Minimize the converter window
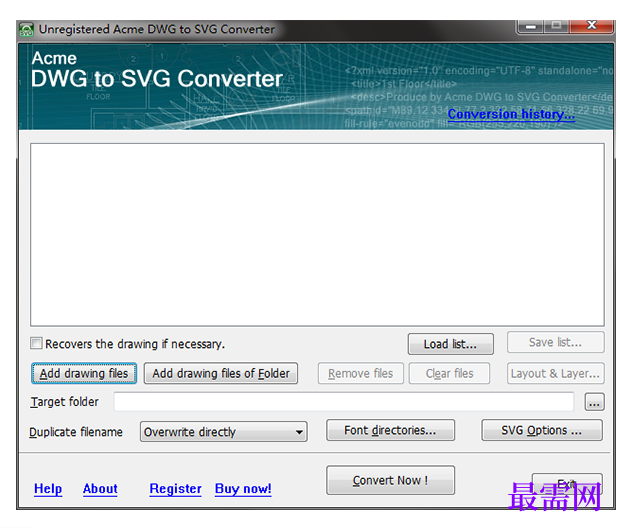The image size is (620, 528). [x=531, y=26]
